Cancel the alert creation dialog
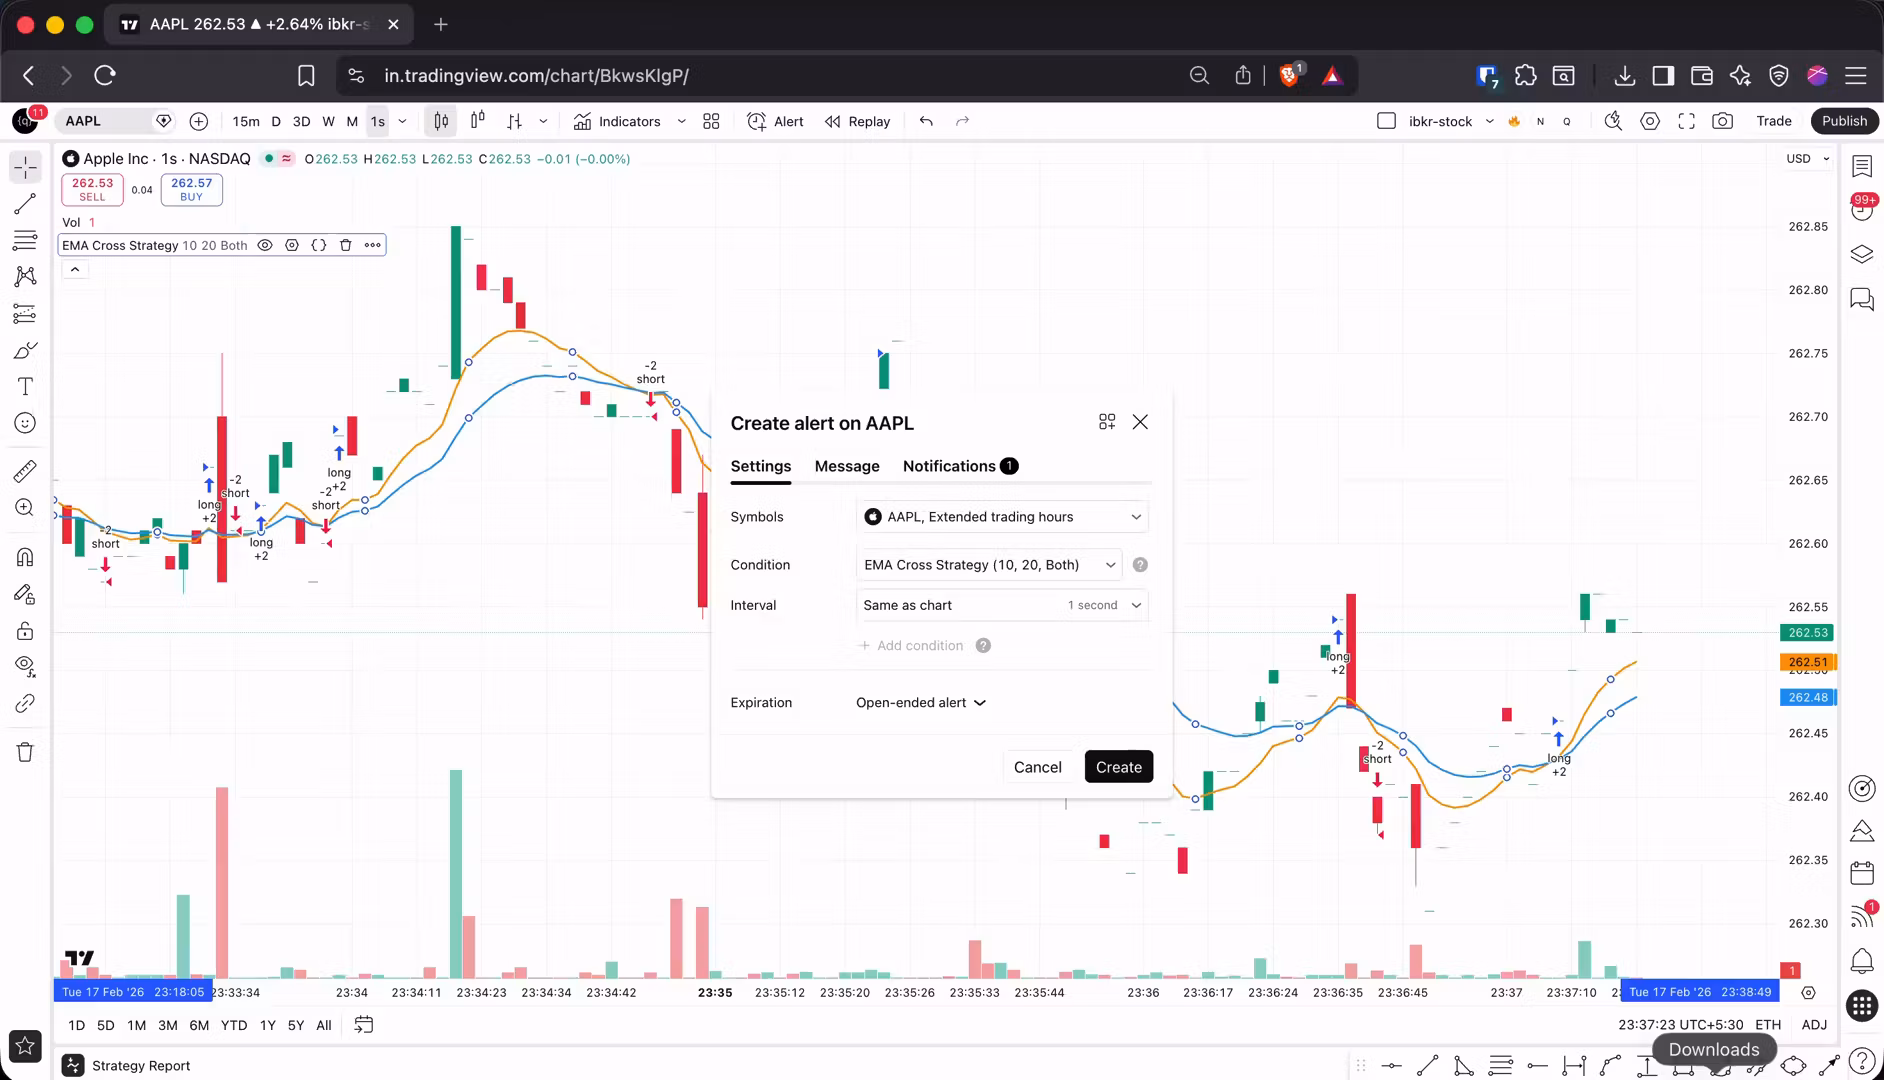Screen dimensions: 1884x1080 pos(1038,767)
